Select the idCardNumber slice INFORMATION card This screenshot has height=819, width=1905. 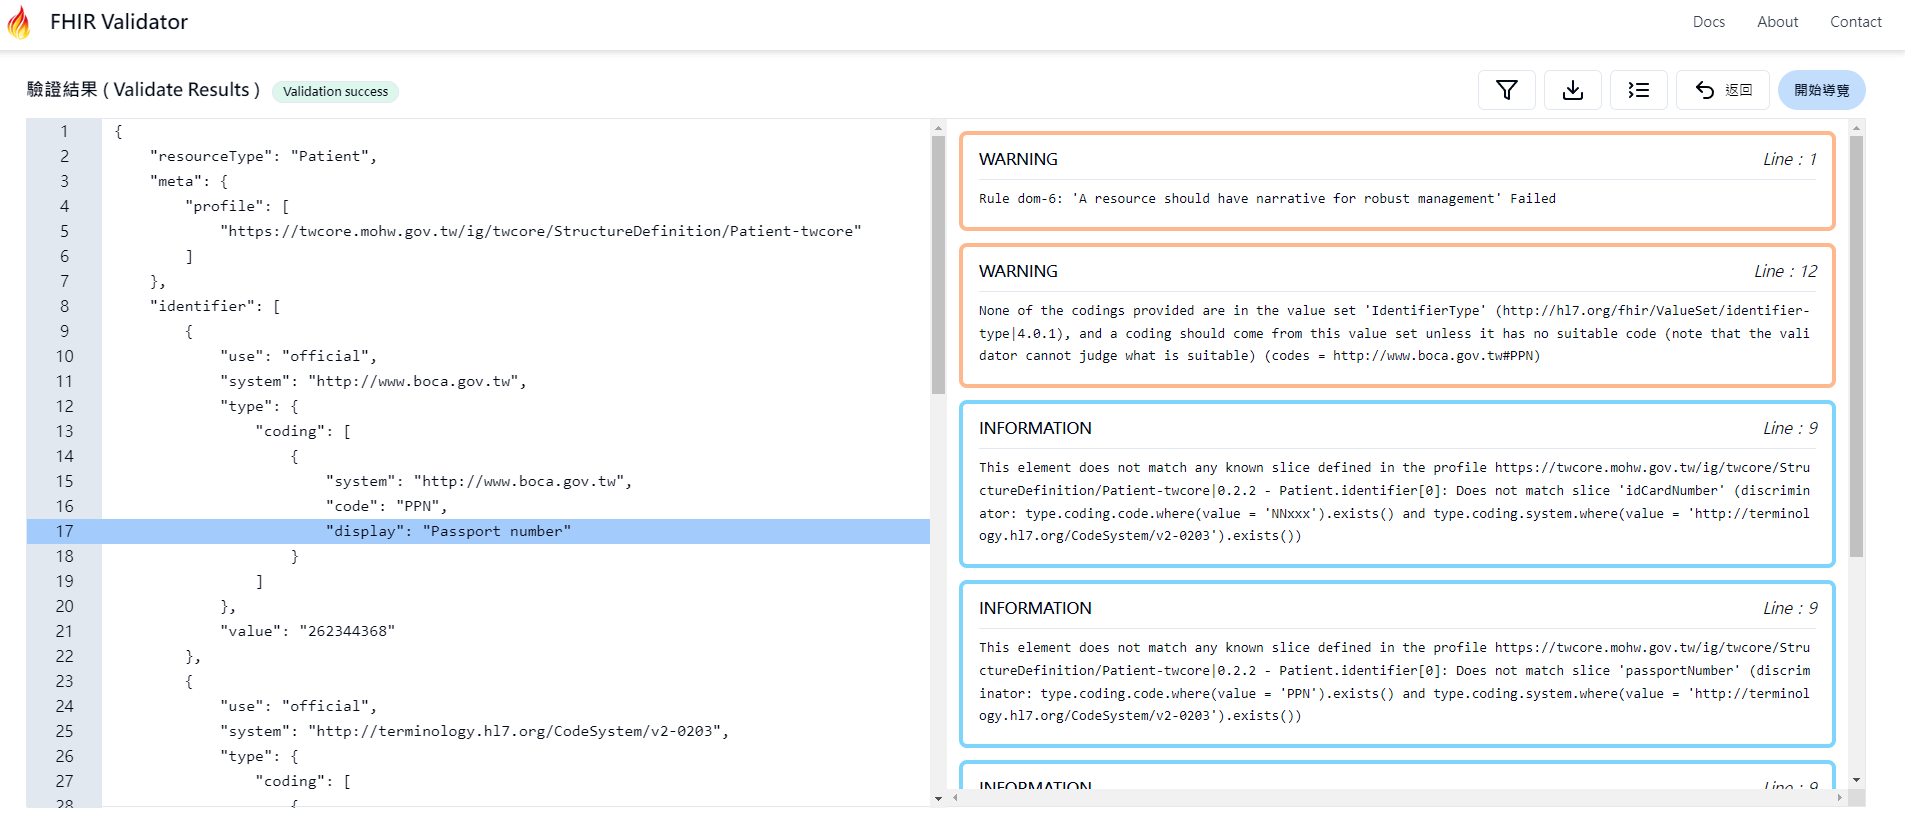1397,484
